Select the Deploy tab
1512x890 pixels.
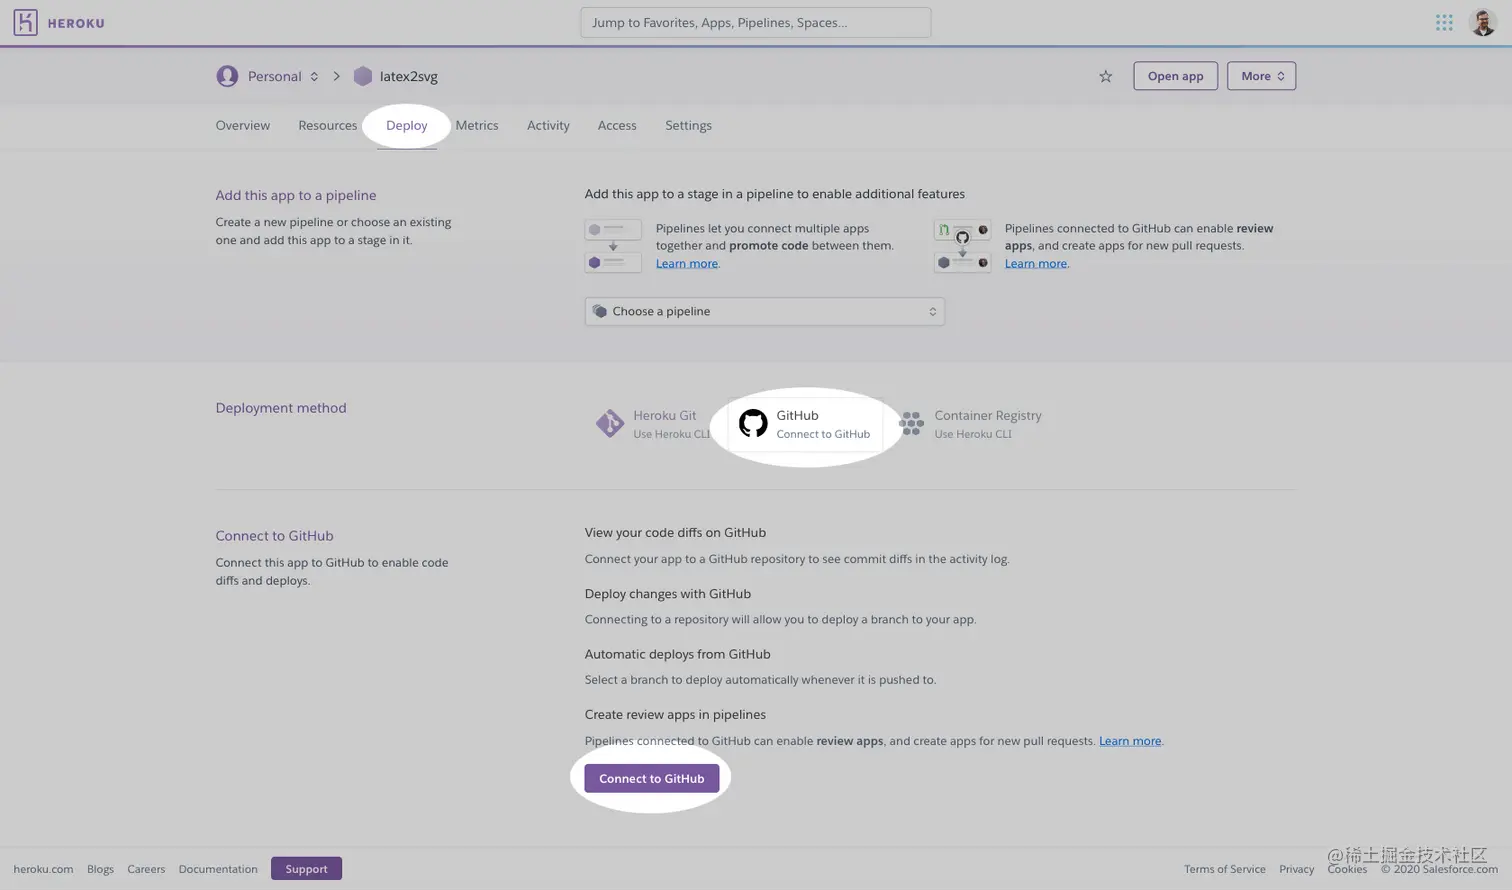point(406,125)
